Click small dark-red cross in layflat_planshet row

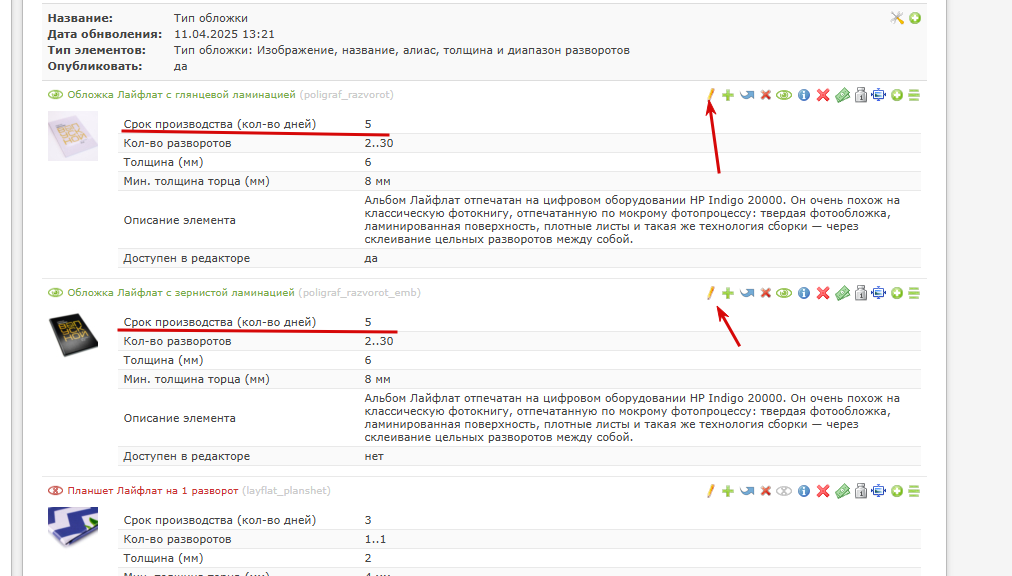coord(765,491)
